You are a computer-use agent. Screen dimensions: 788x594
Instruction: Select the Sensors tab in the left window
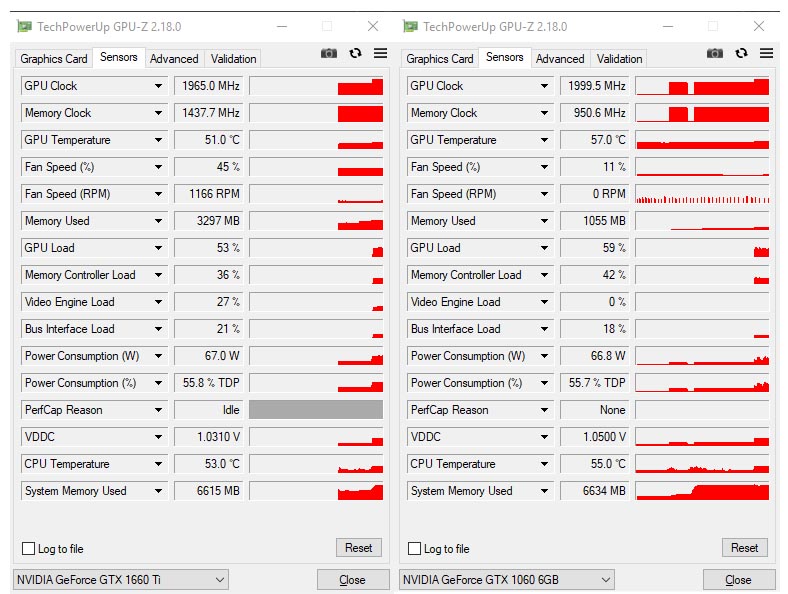[119, 57]
